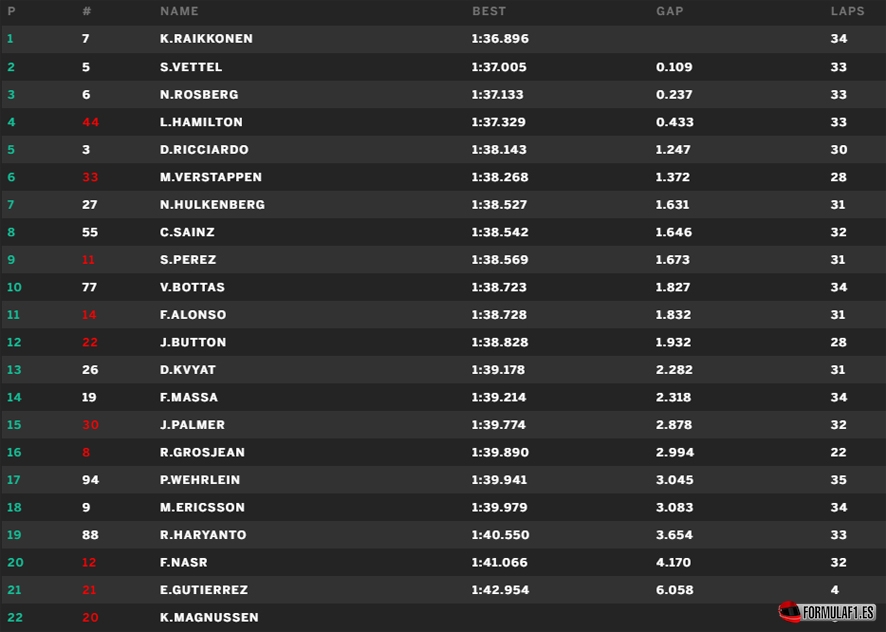The height and width of the screenshot is (632, 886).
Task: Click lap count 35 for Wehrlein
Action: pyautogui.click(x=839, y=480)
